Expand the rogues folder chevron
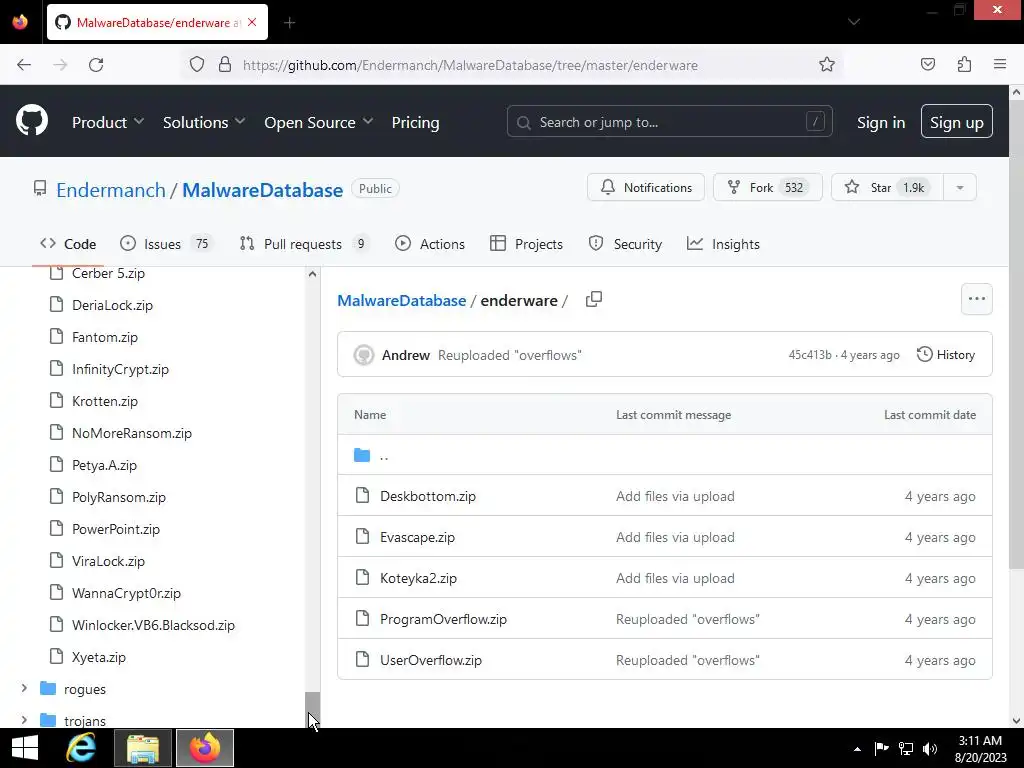Screen dimensions: 1024x768 (x=24, y=688)
